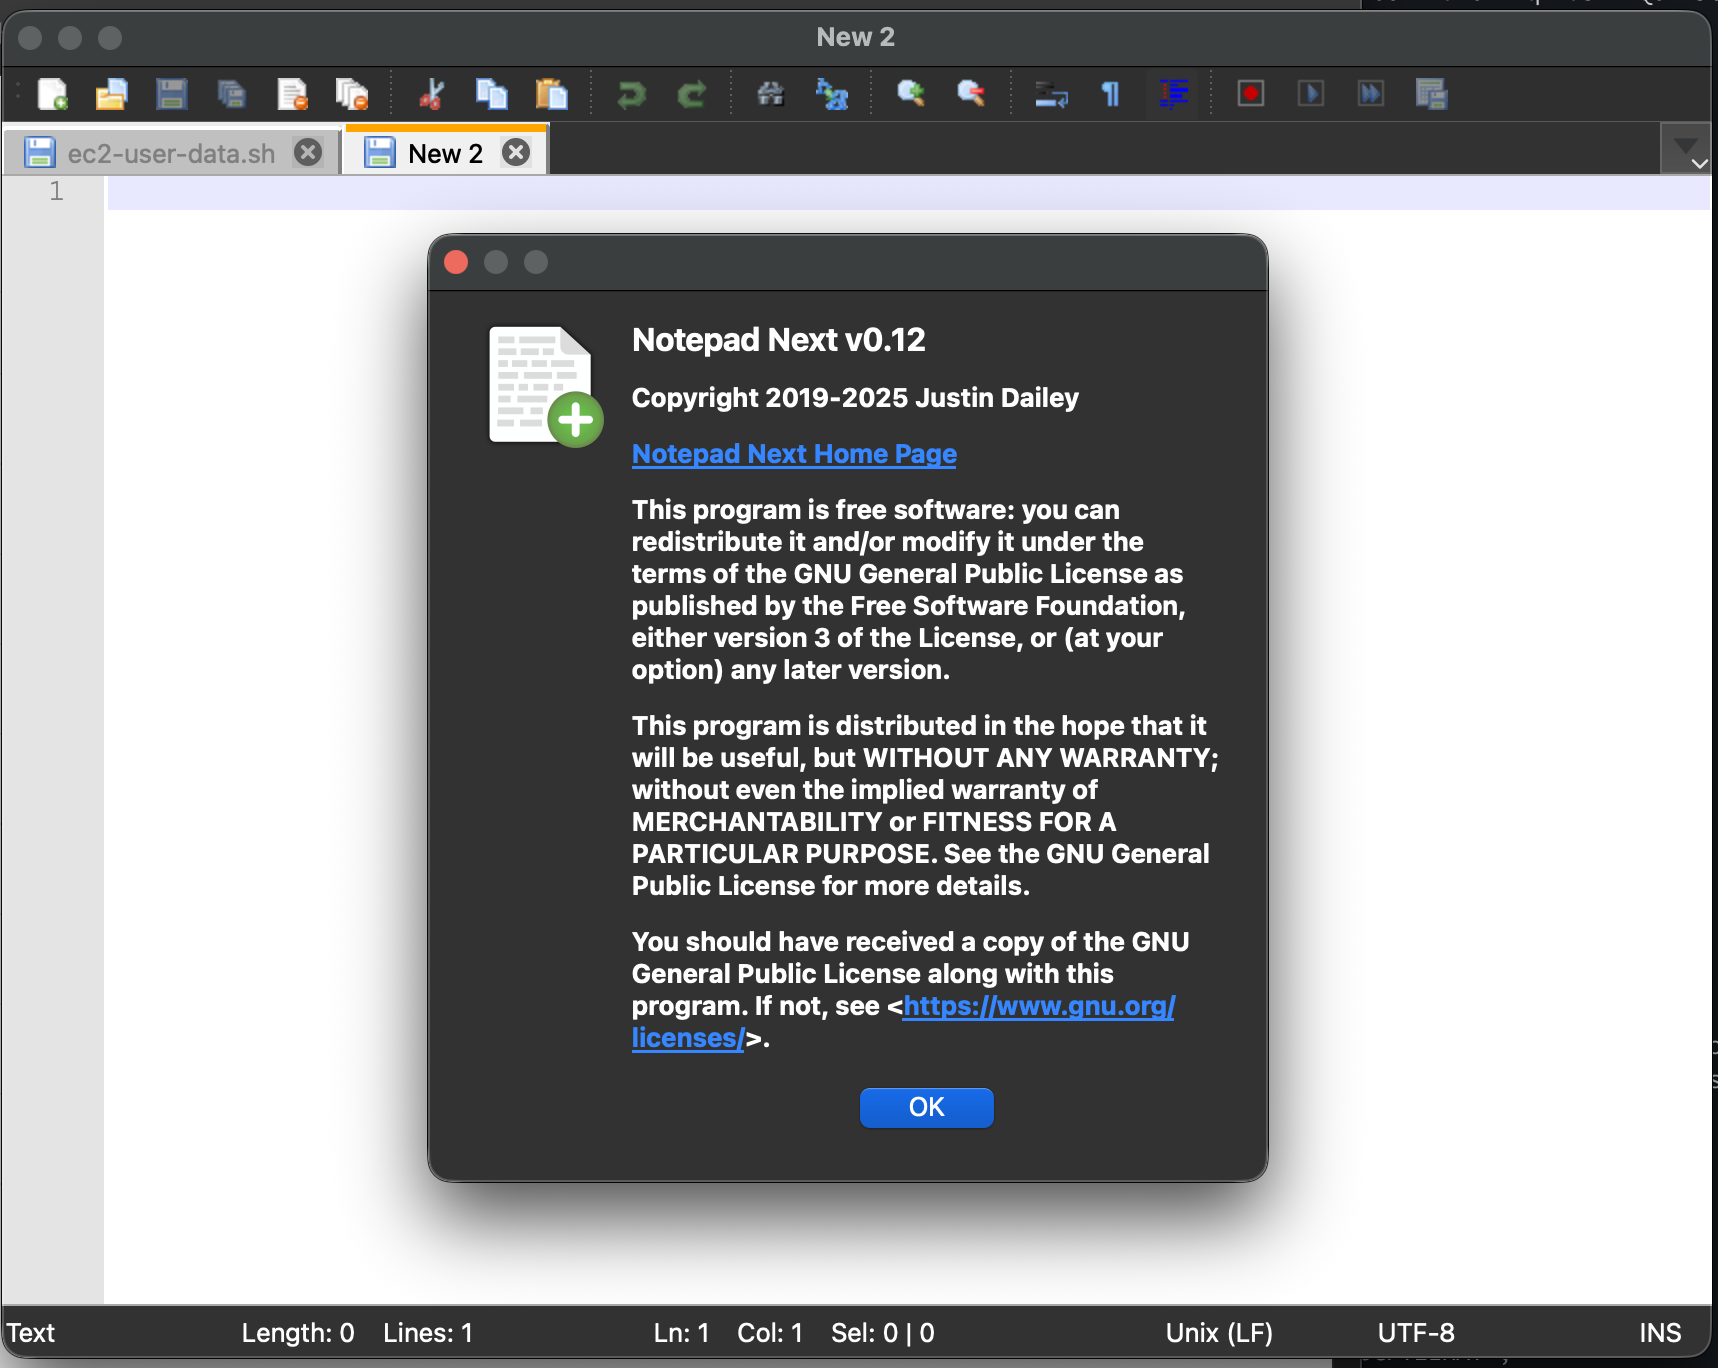Image resolution: width=1718 pixels, height=1368 pixels.
Task: Click the UTF-8 encoding indicator
Action: 1416,1333
